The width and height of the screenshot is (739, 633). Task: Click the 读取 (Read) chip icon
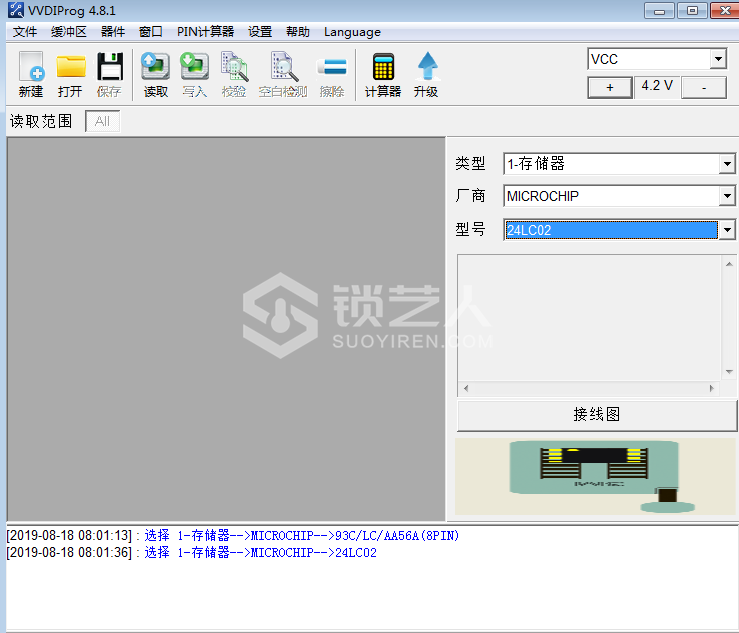(156, 74)
